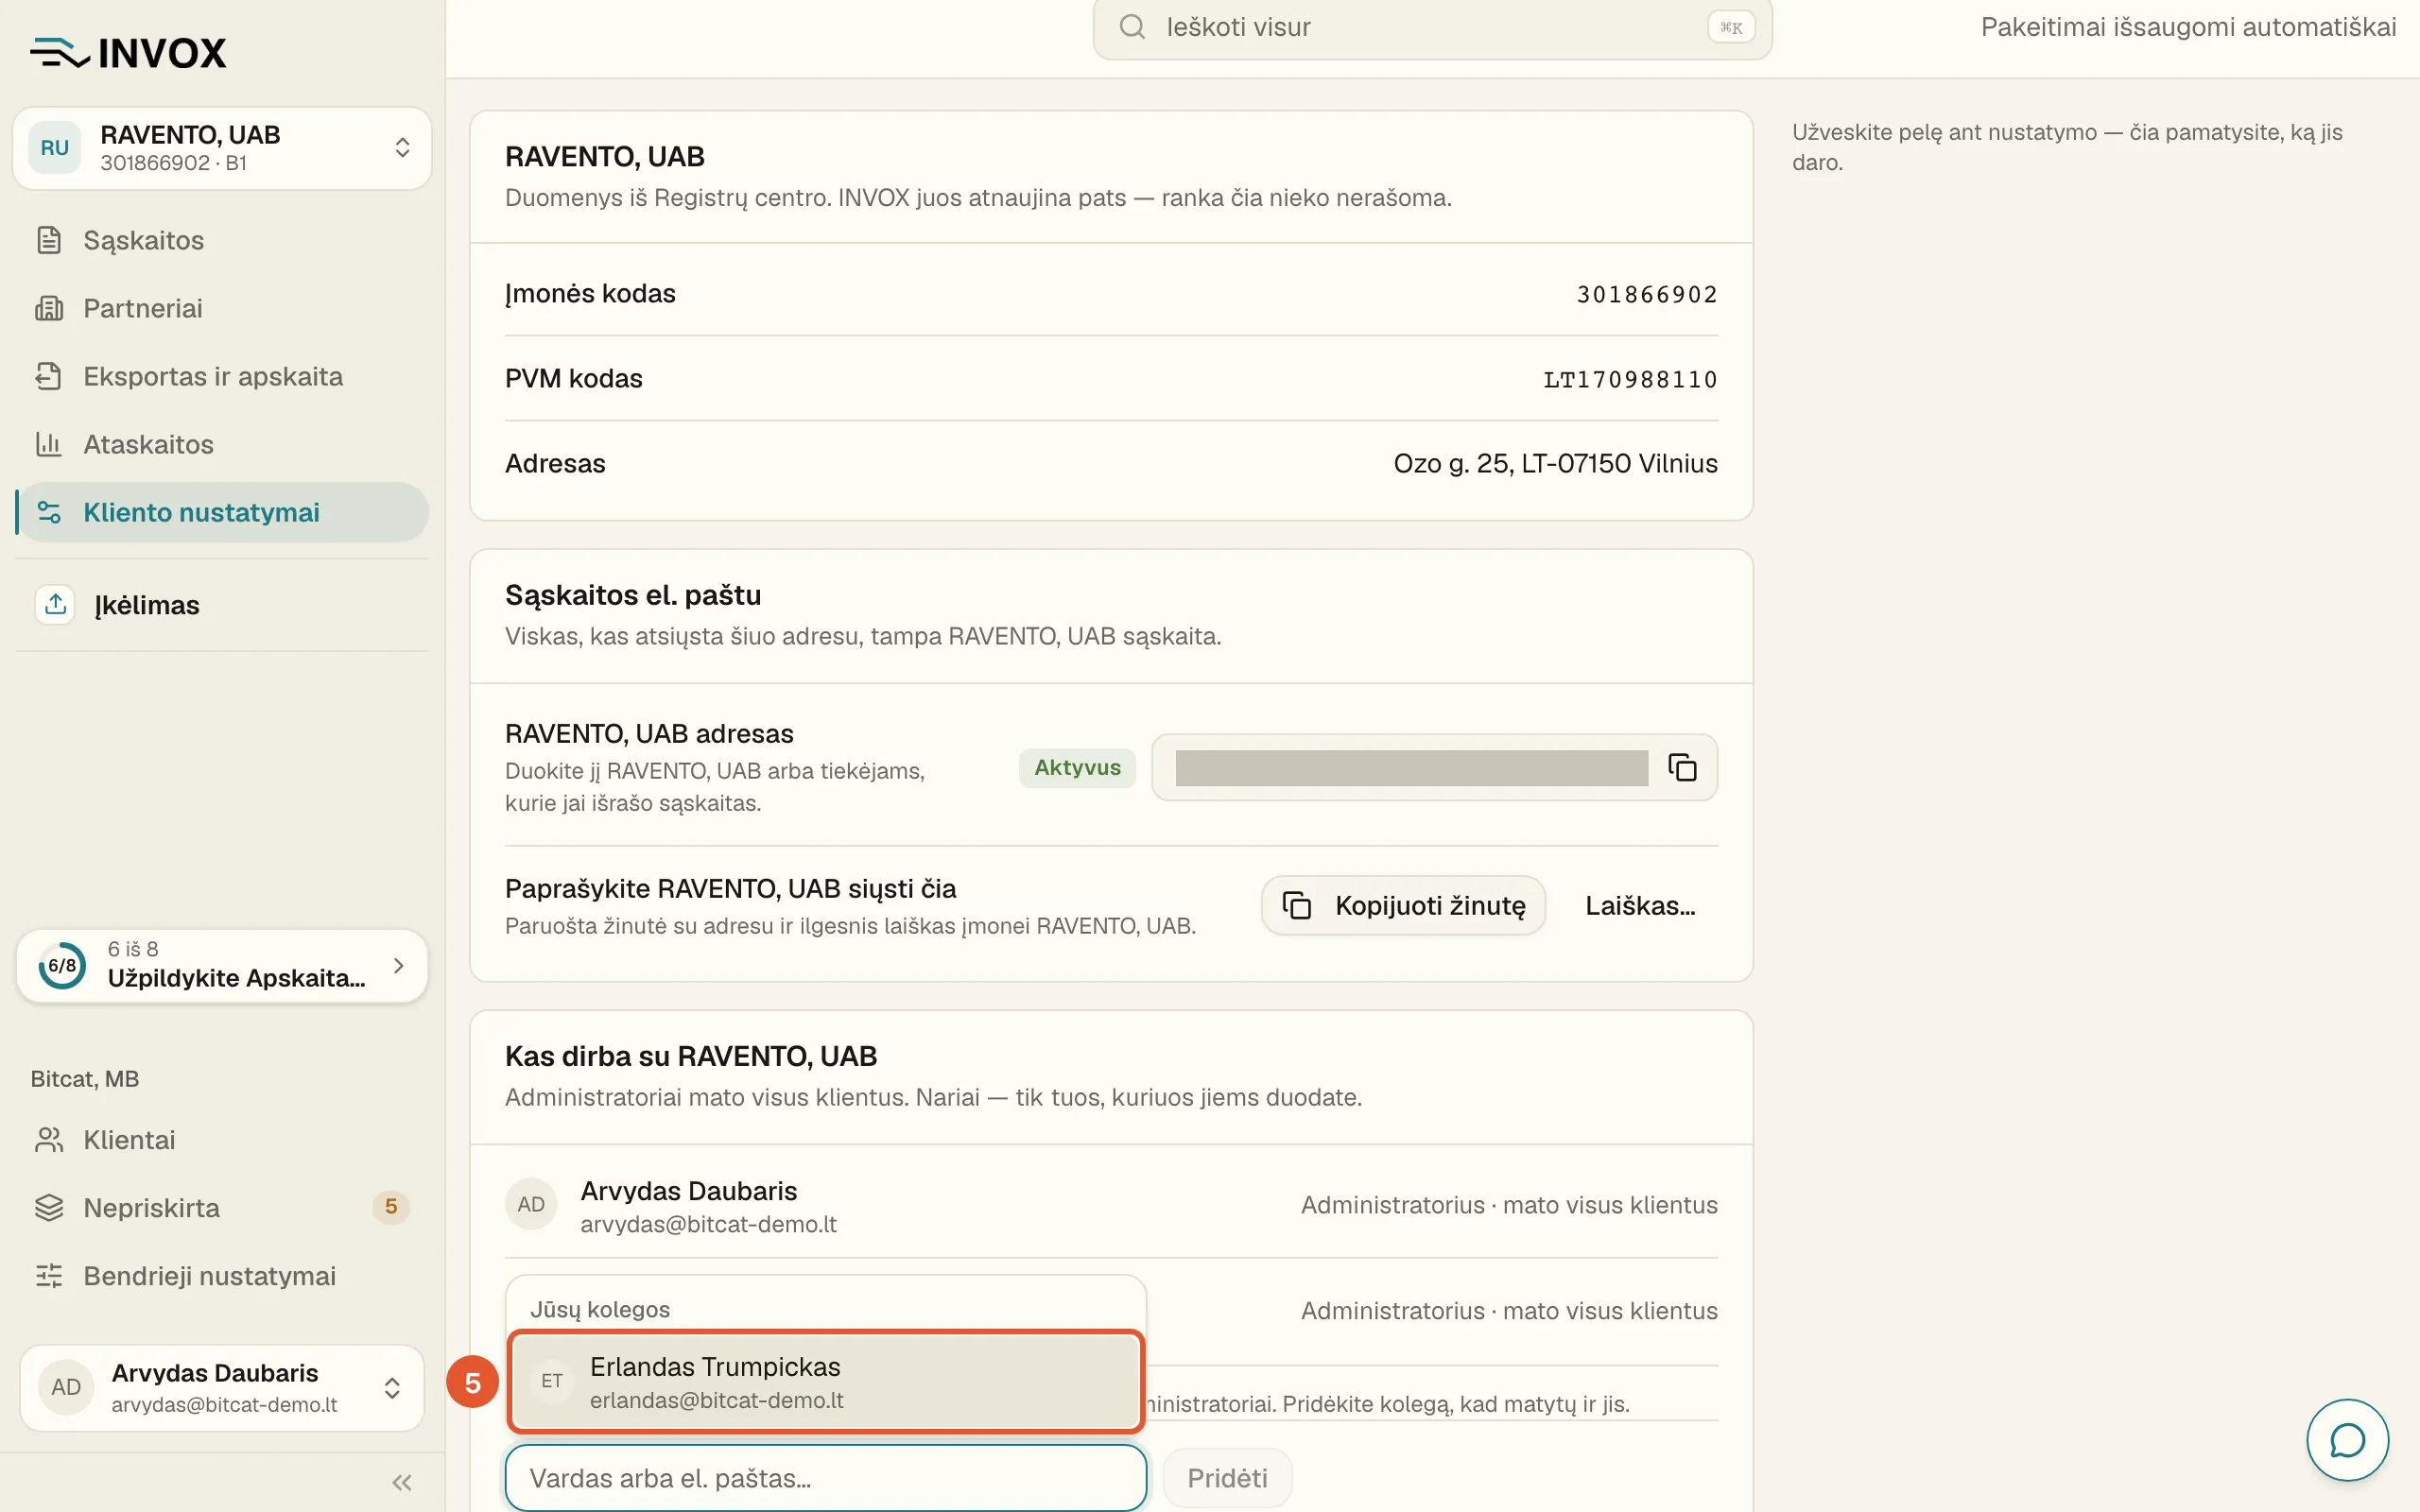Click the Nepriskirta count badge 5
This screenshot has width=2420, height=1512.
tap(391, 1207)
